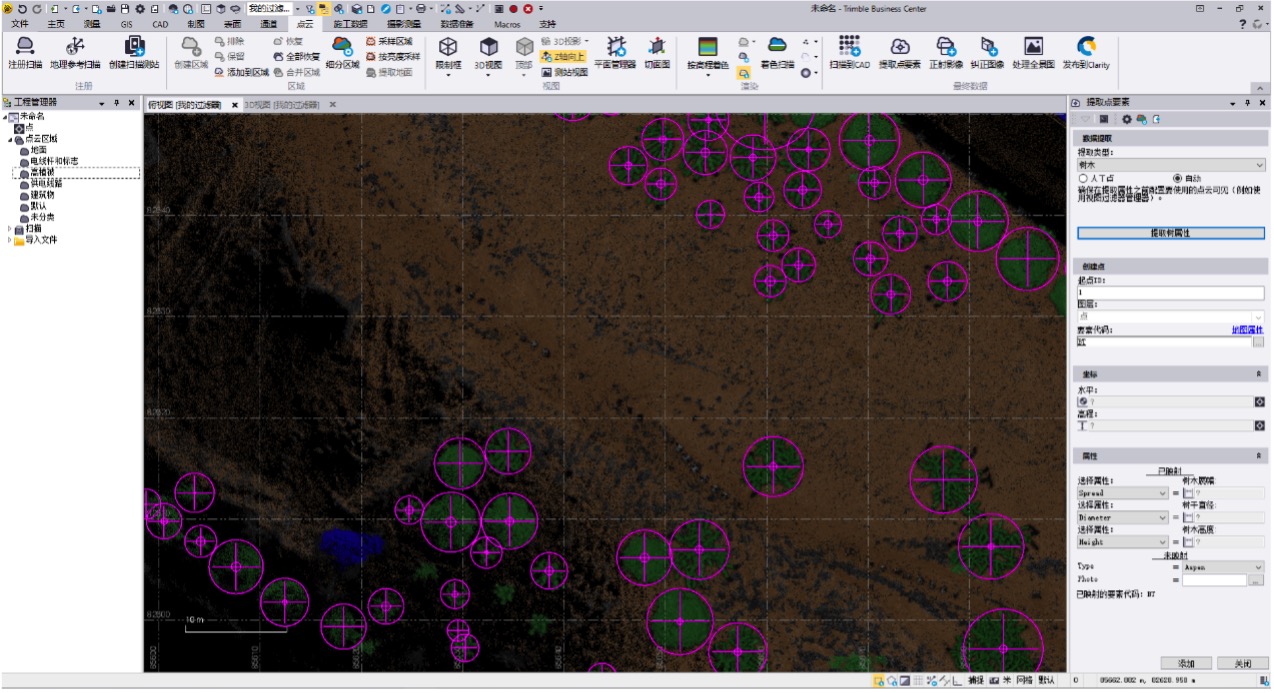
Task: Click the Photo browse ellipsis button
Action: click(1257, 580)
